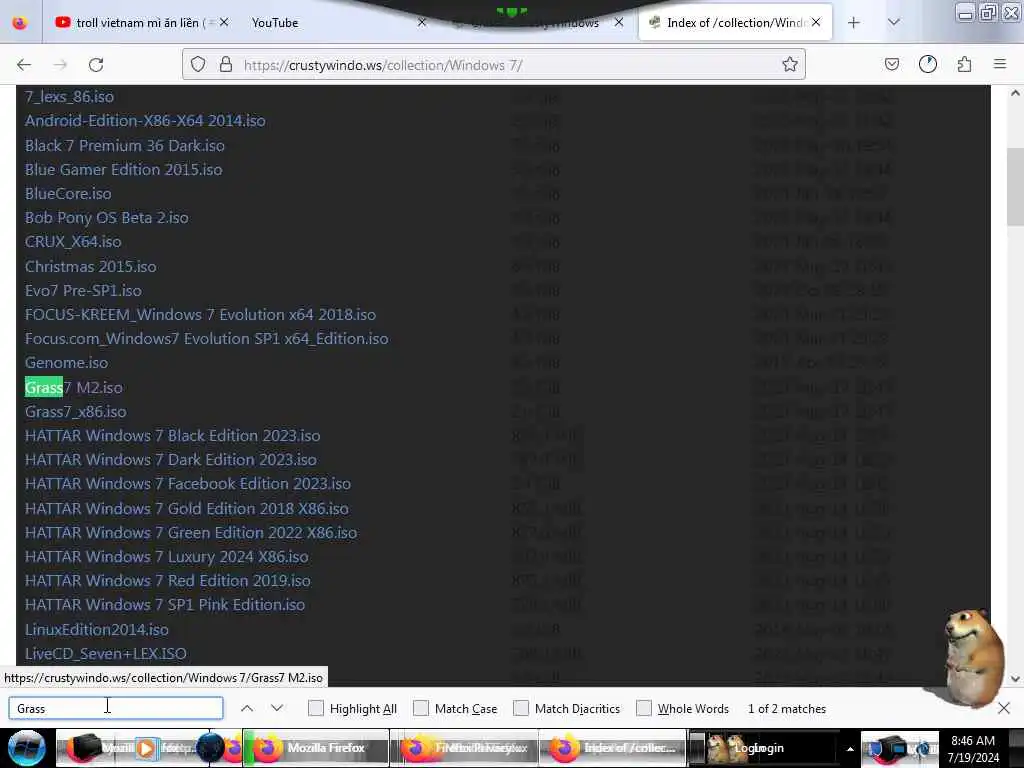Download Android-Edition-X86-X64 2014.iso
This screenshot has width=1024, height=768.
point(145,121)
